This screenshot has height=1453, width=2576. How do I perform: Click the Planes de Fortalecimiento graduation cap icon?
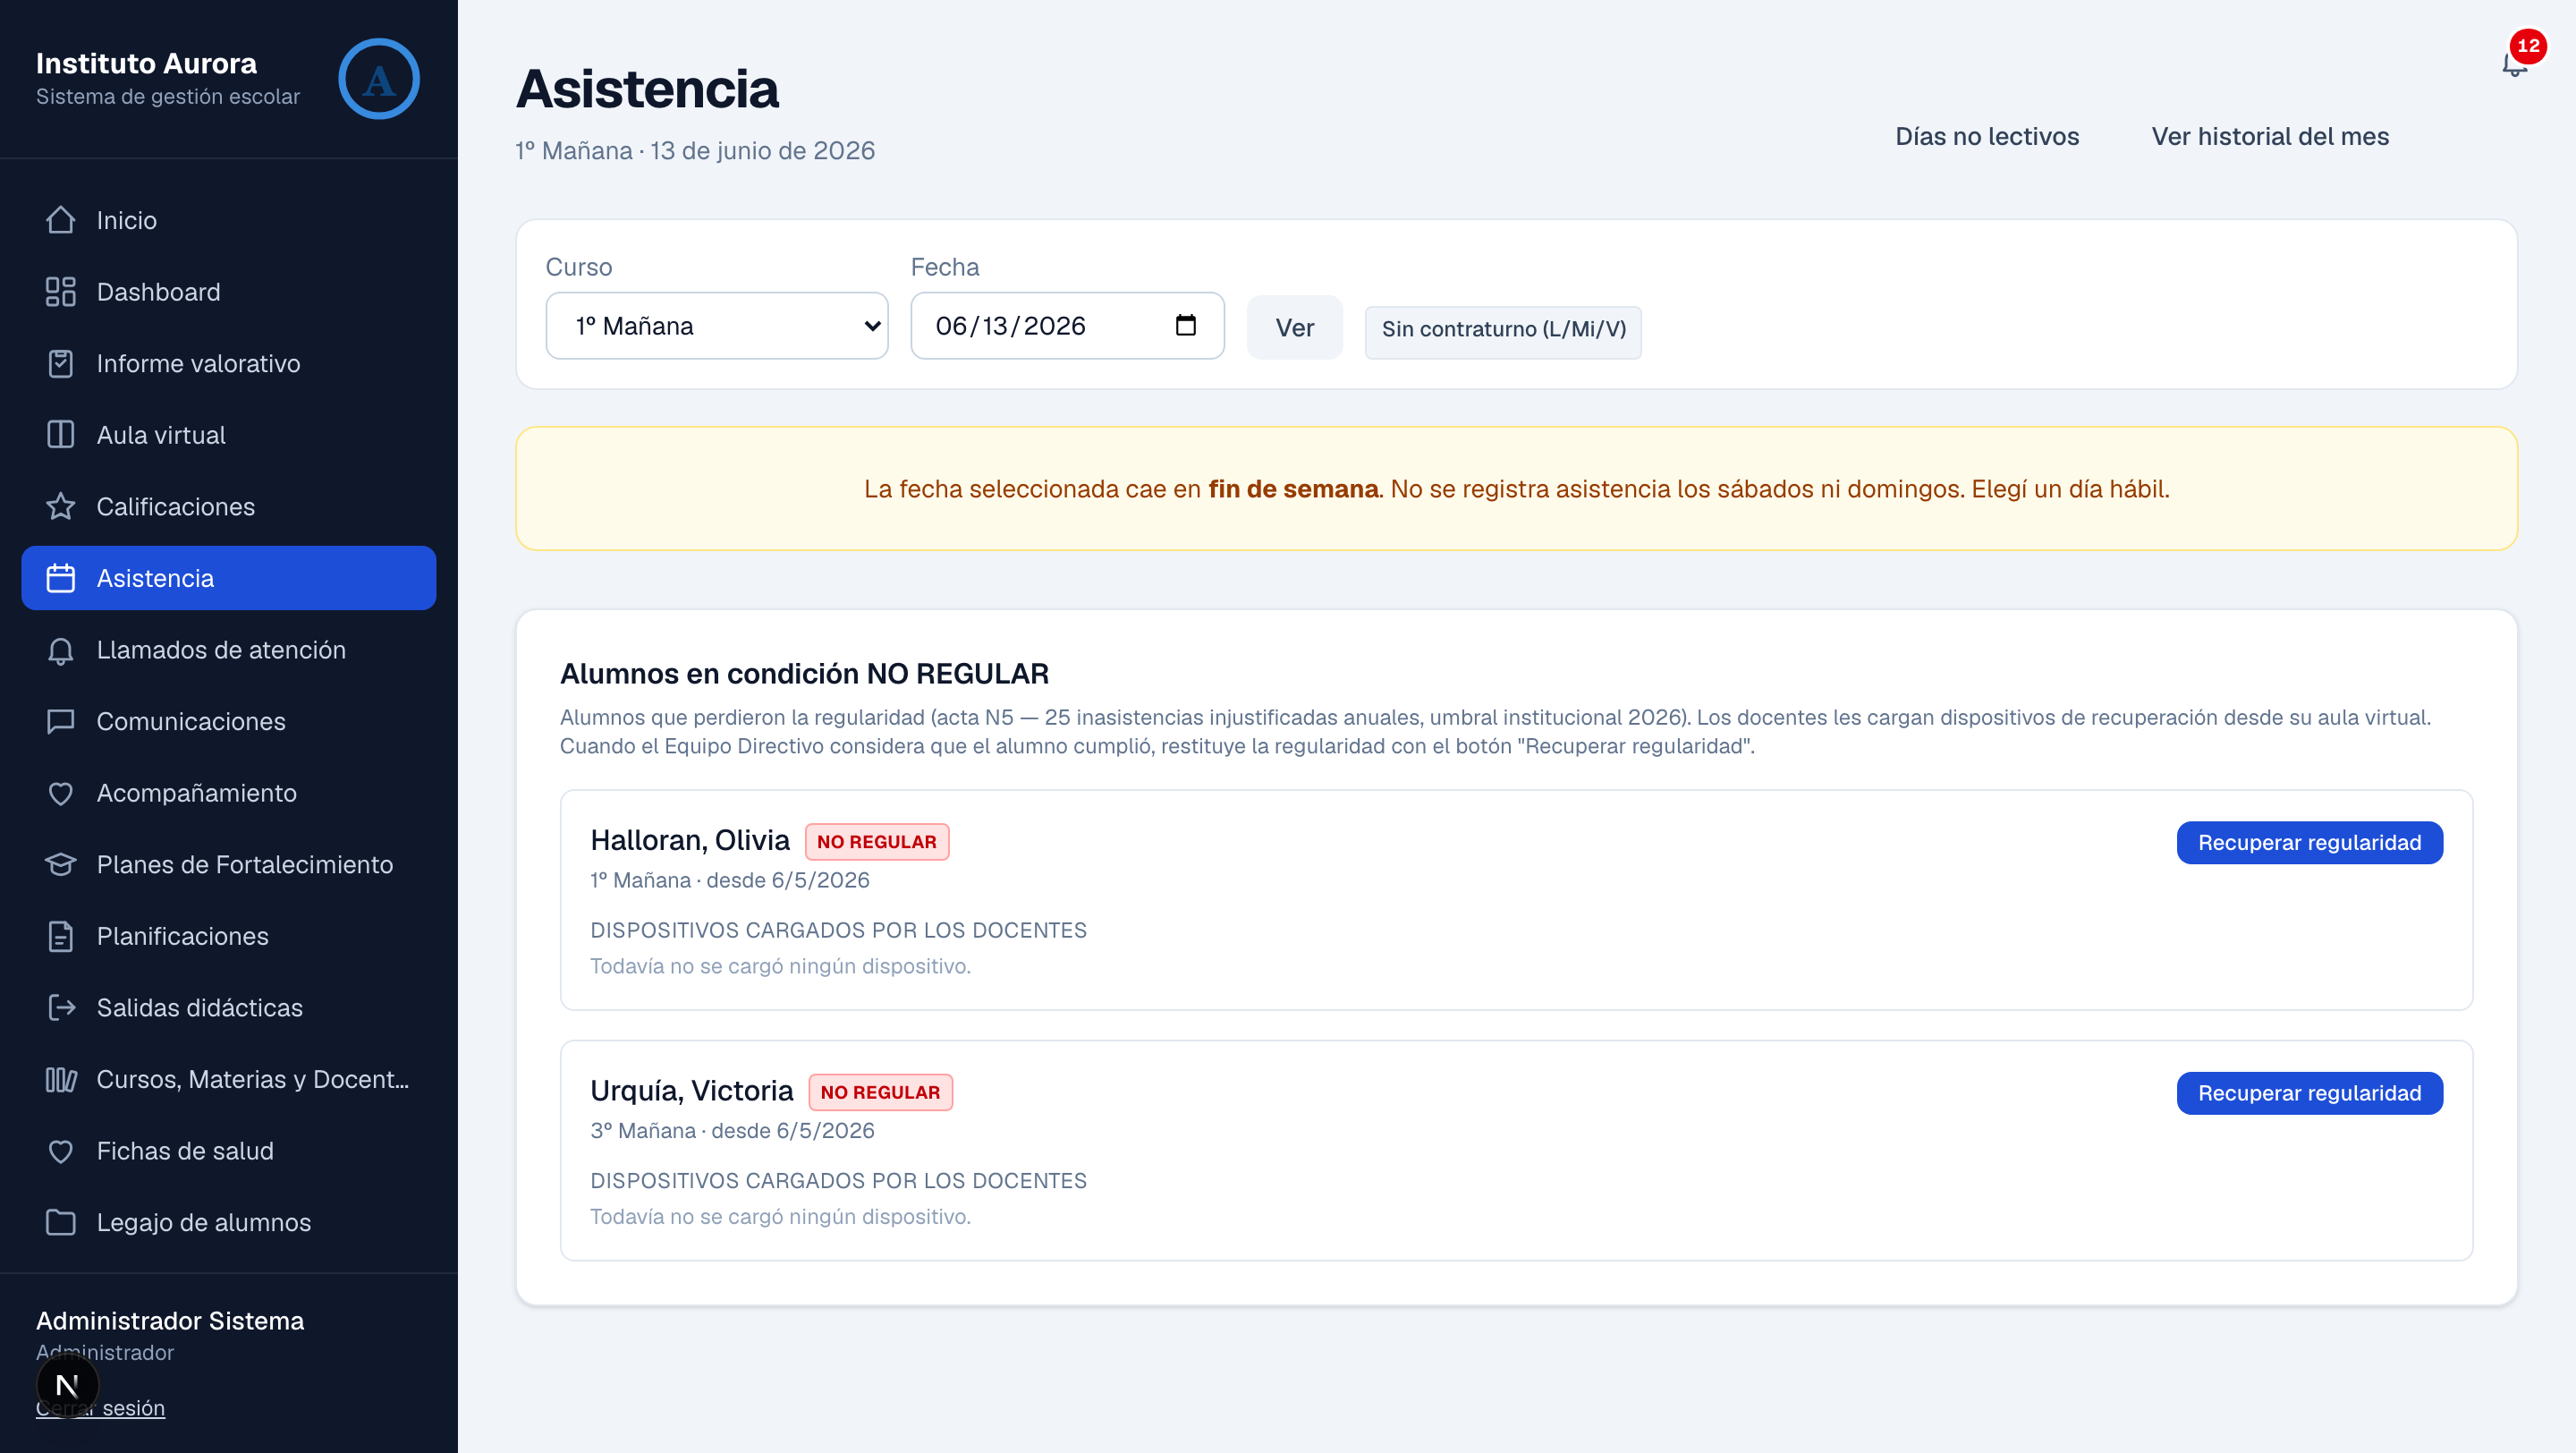(x=61, y=864)
